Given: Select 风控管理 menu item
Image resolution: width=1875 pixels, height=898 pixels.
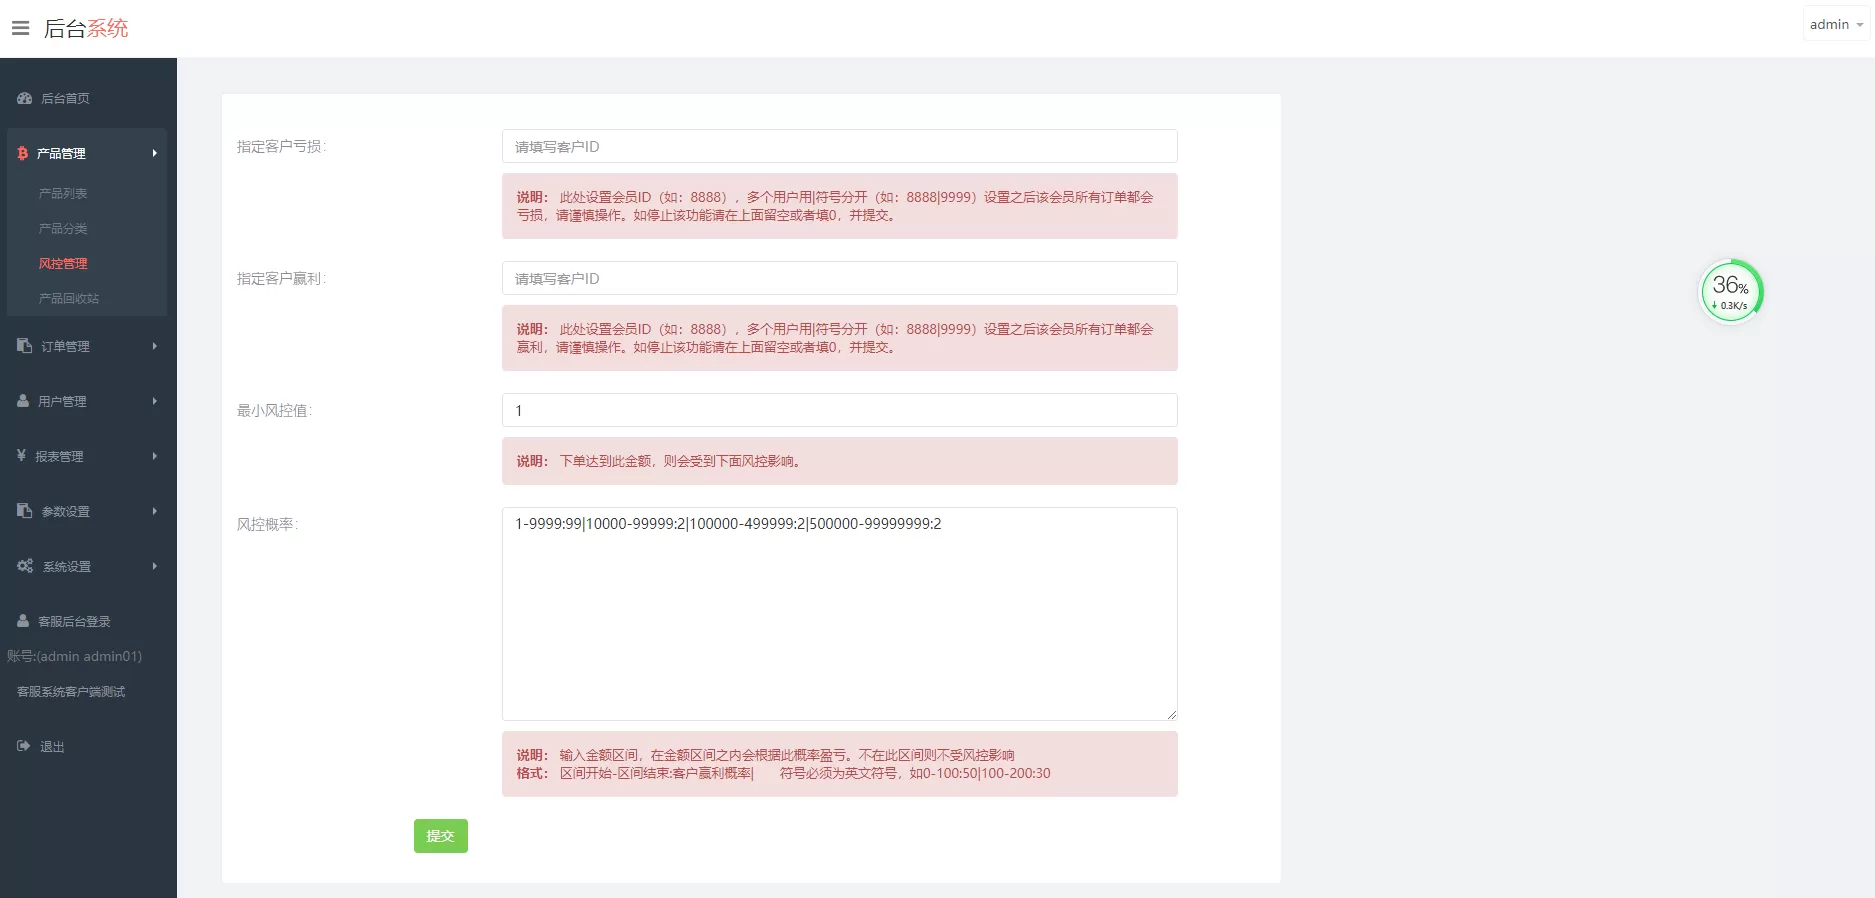Looking at the screenshot, I should click(x=63, y=263).
